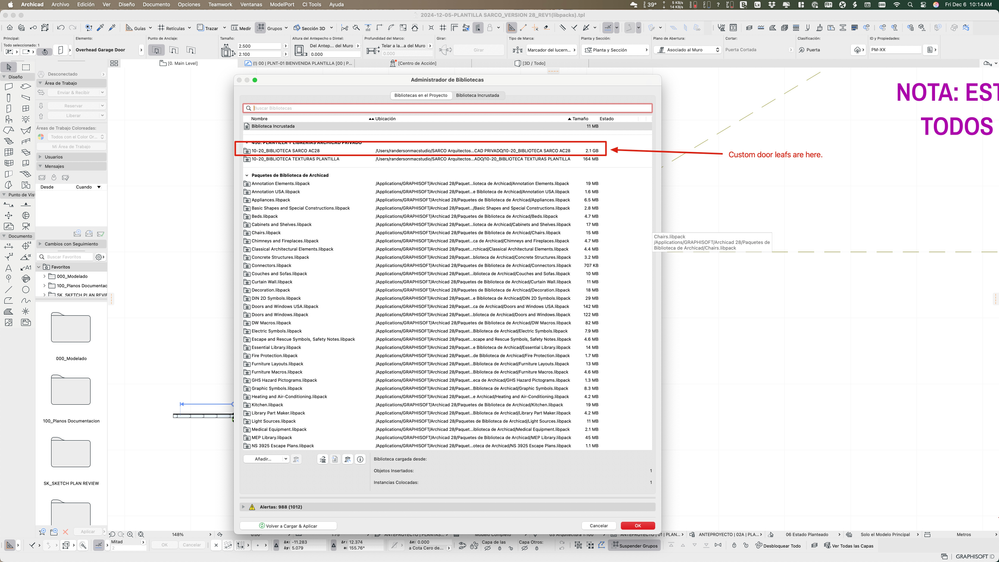The image size is (999, 562).
Task: Open the Archivo menu
Action: pos(60,4)
